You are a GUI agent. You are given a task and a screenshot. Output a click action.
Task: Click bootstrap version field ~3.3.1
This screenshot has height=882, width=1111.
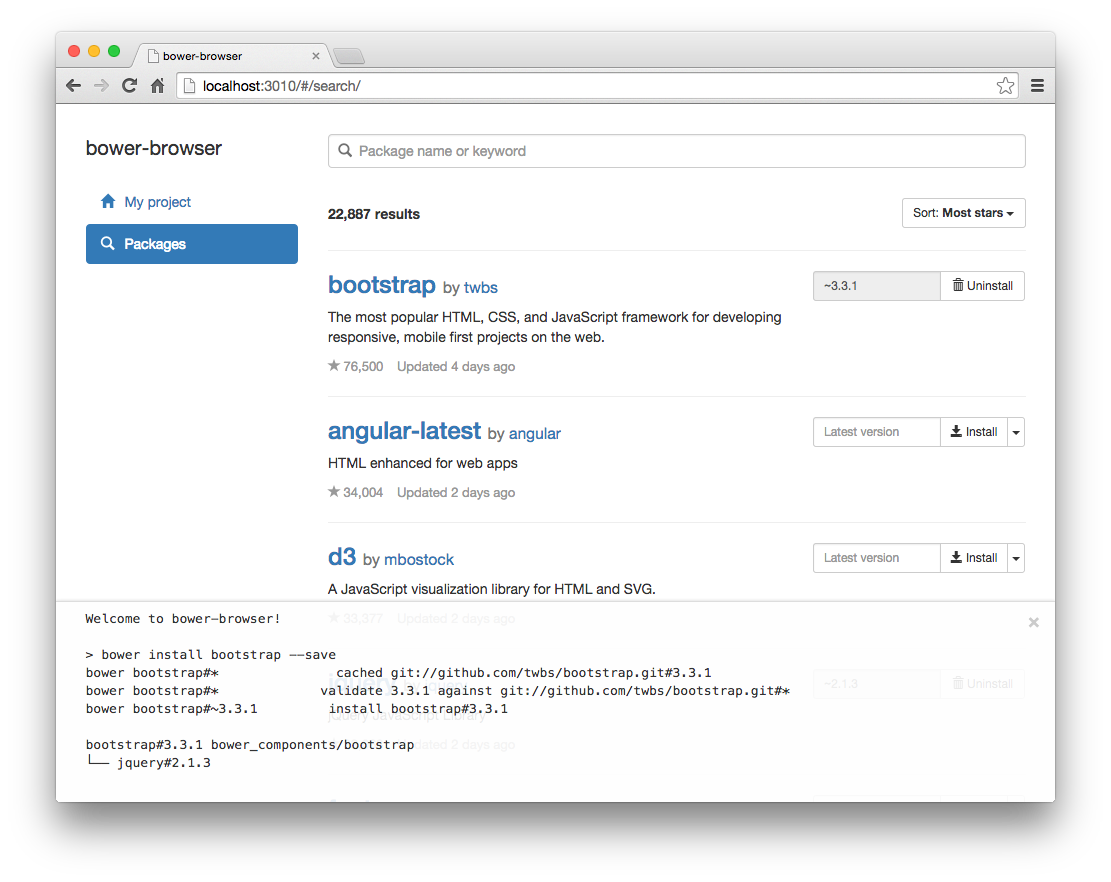pos(876,285)
